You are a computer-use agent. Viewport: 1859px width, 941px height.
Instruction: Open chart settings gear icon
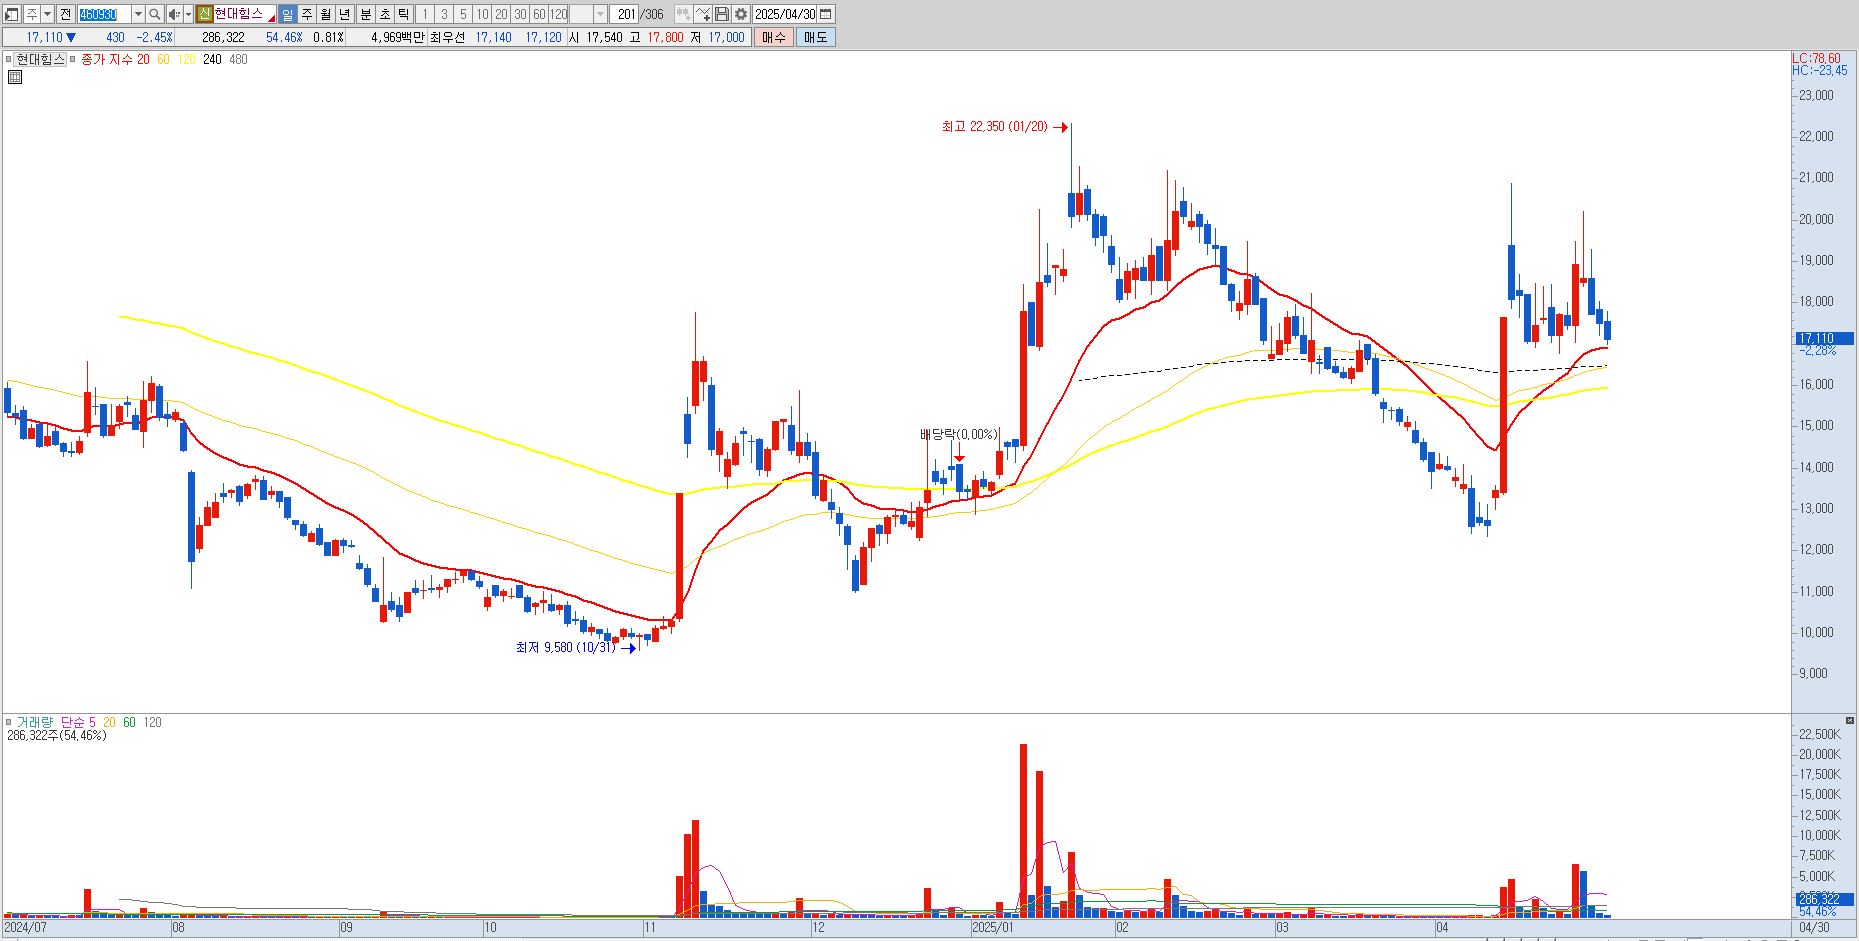741,14
